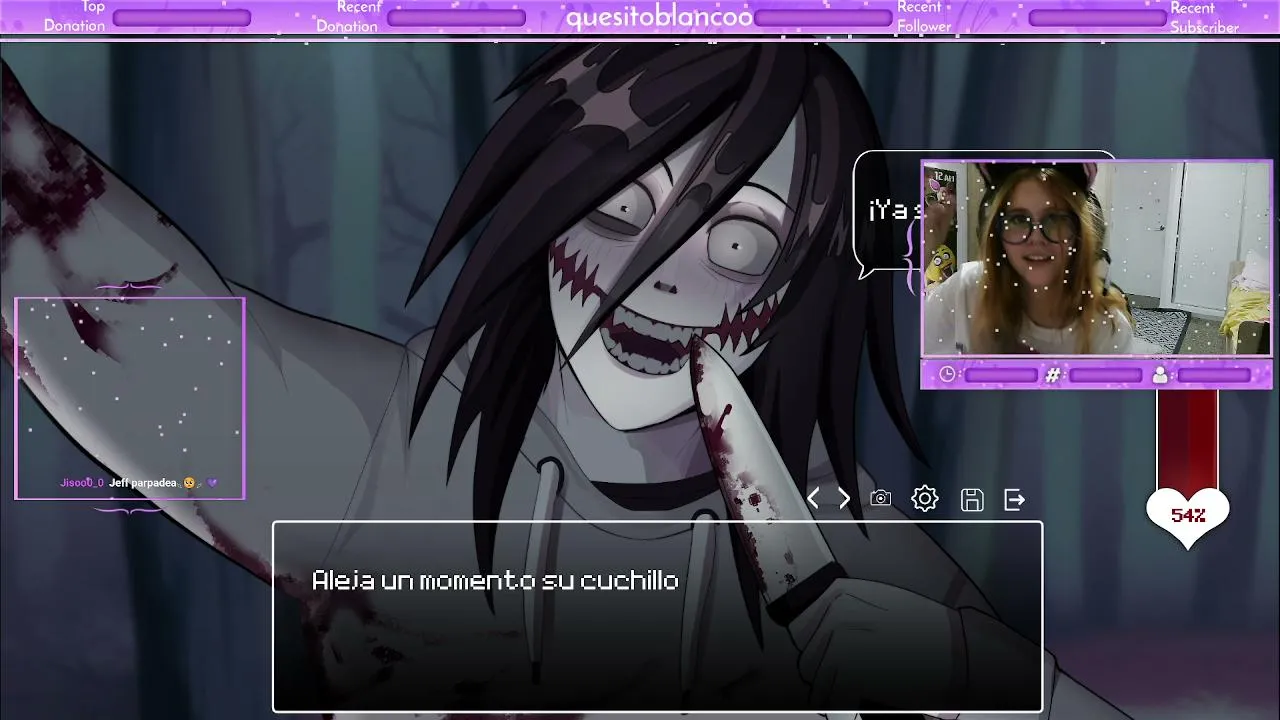Go back with the left arrow icon
Viewport: 1280px width, 720px height.
pyautogui.click(x=813, y=499)
